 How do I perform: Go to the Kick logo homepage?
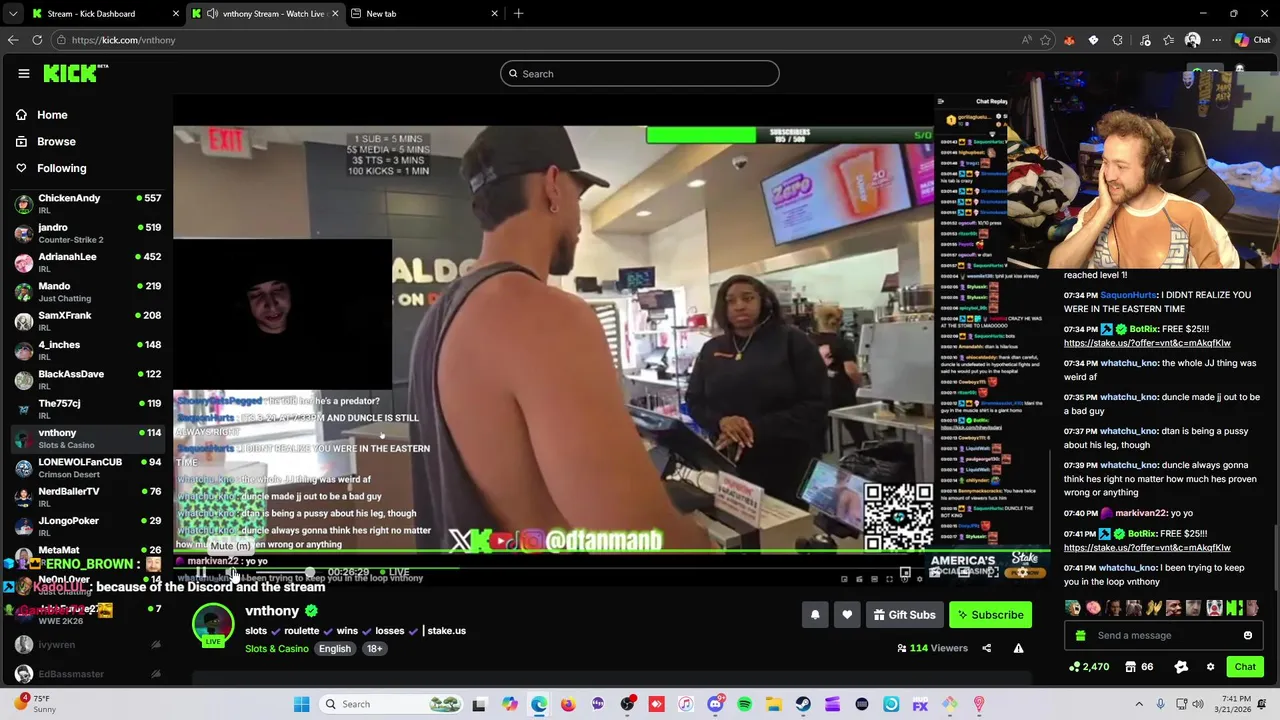(x=76, y=73)
